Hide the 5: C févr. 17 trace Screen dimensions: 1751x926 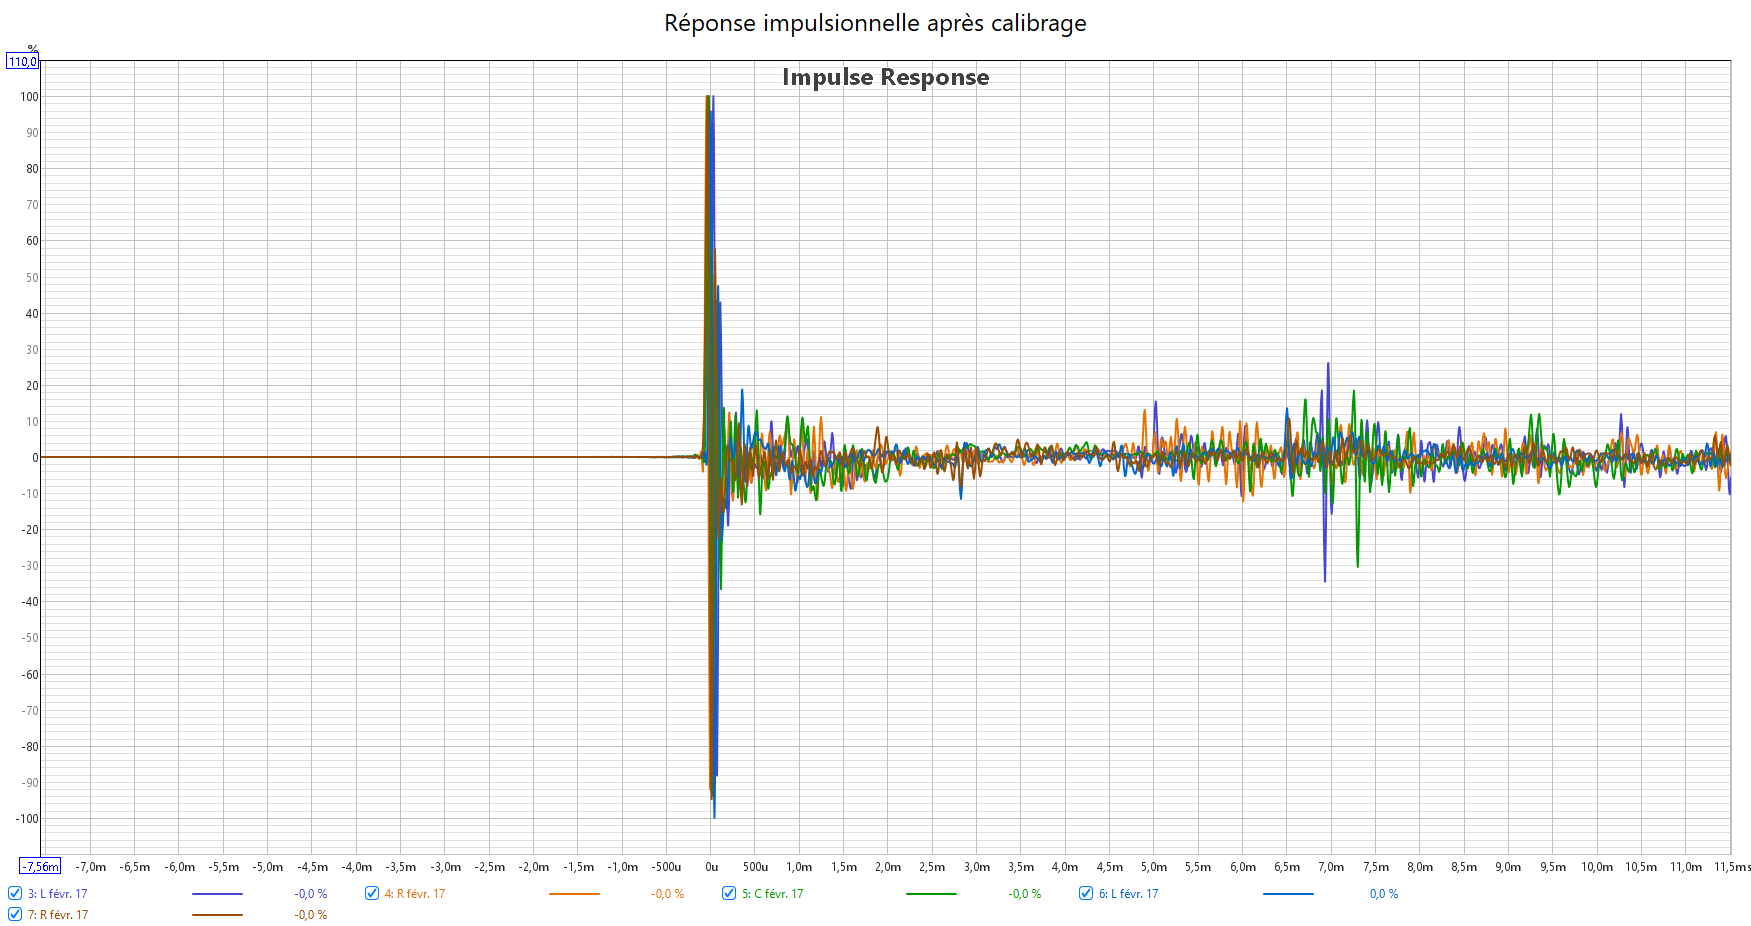click(729, 893)
